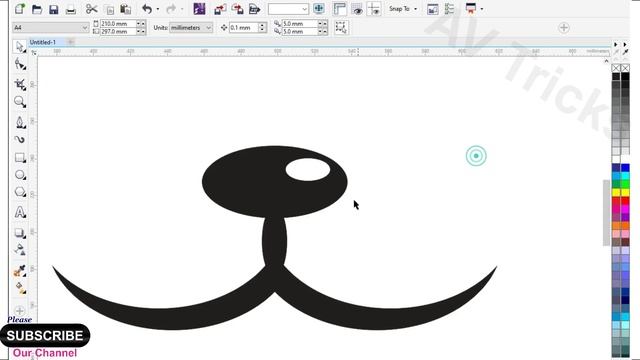Click the Copy icon
The height and width of the screenshot is (360, 640).
tap(109, 9)
